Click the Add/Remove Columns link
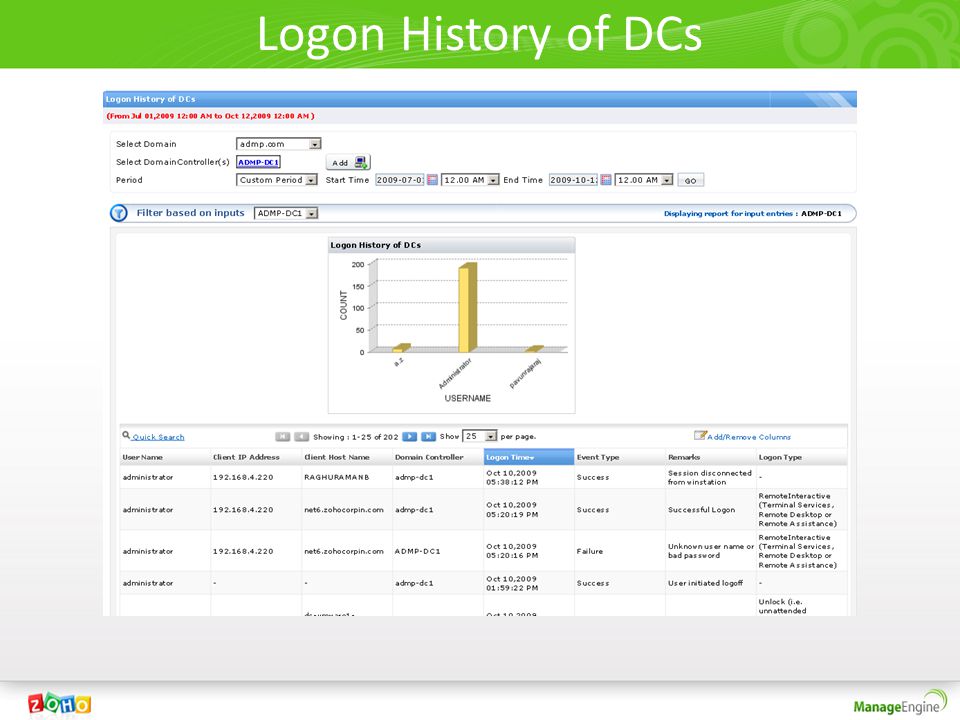 click(749, 437)
